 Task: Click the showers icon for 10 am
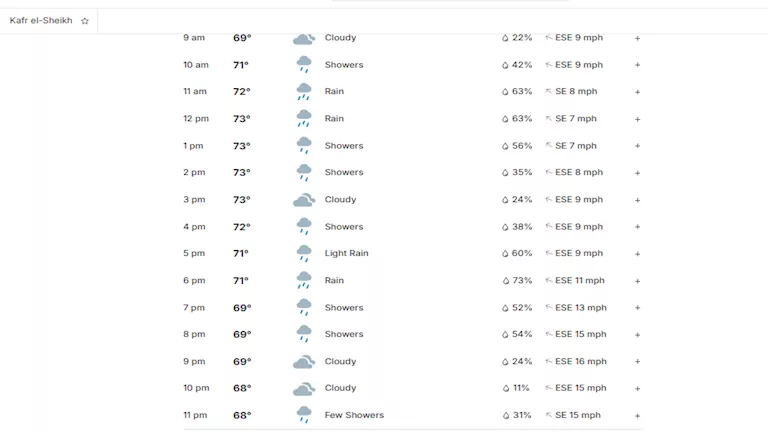tap(304, 65)
